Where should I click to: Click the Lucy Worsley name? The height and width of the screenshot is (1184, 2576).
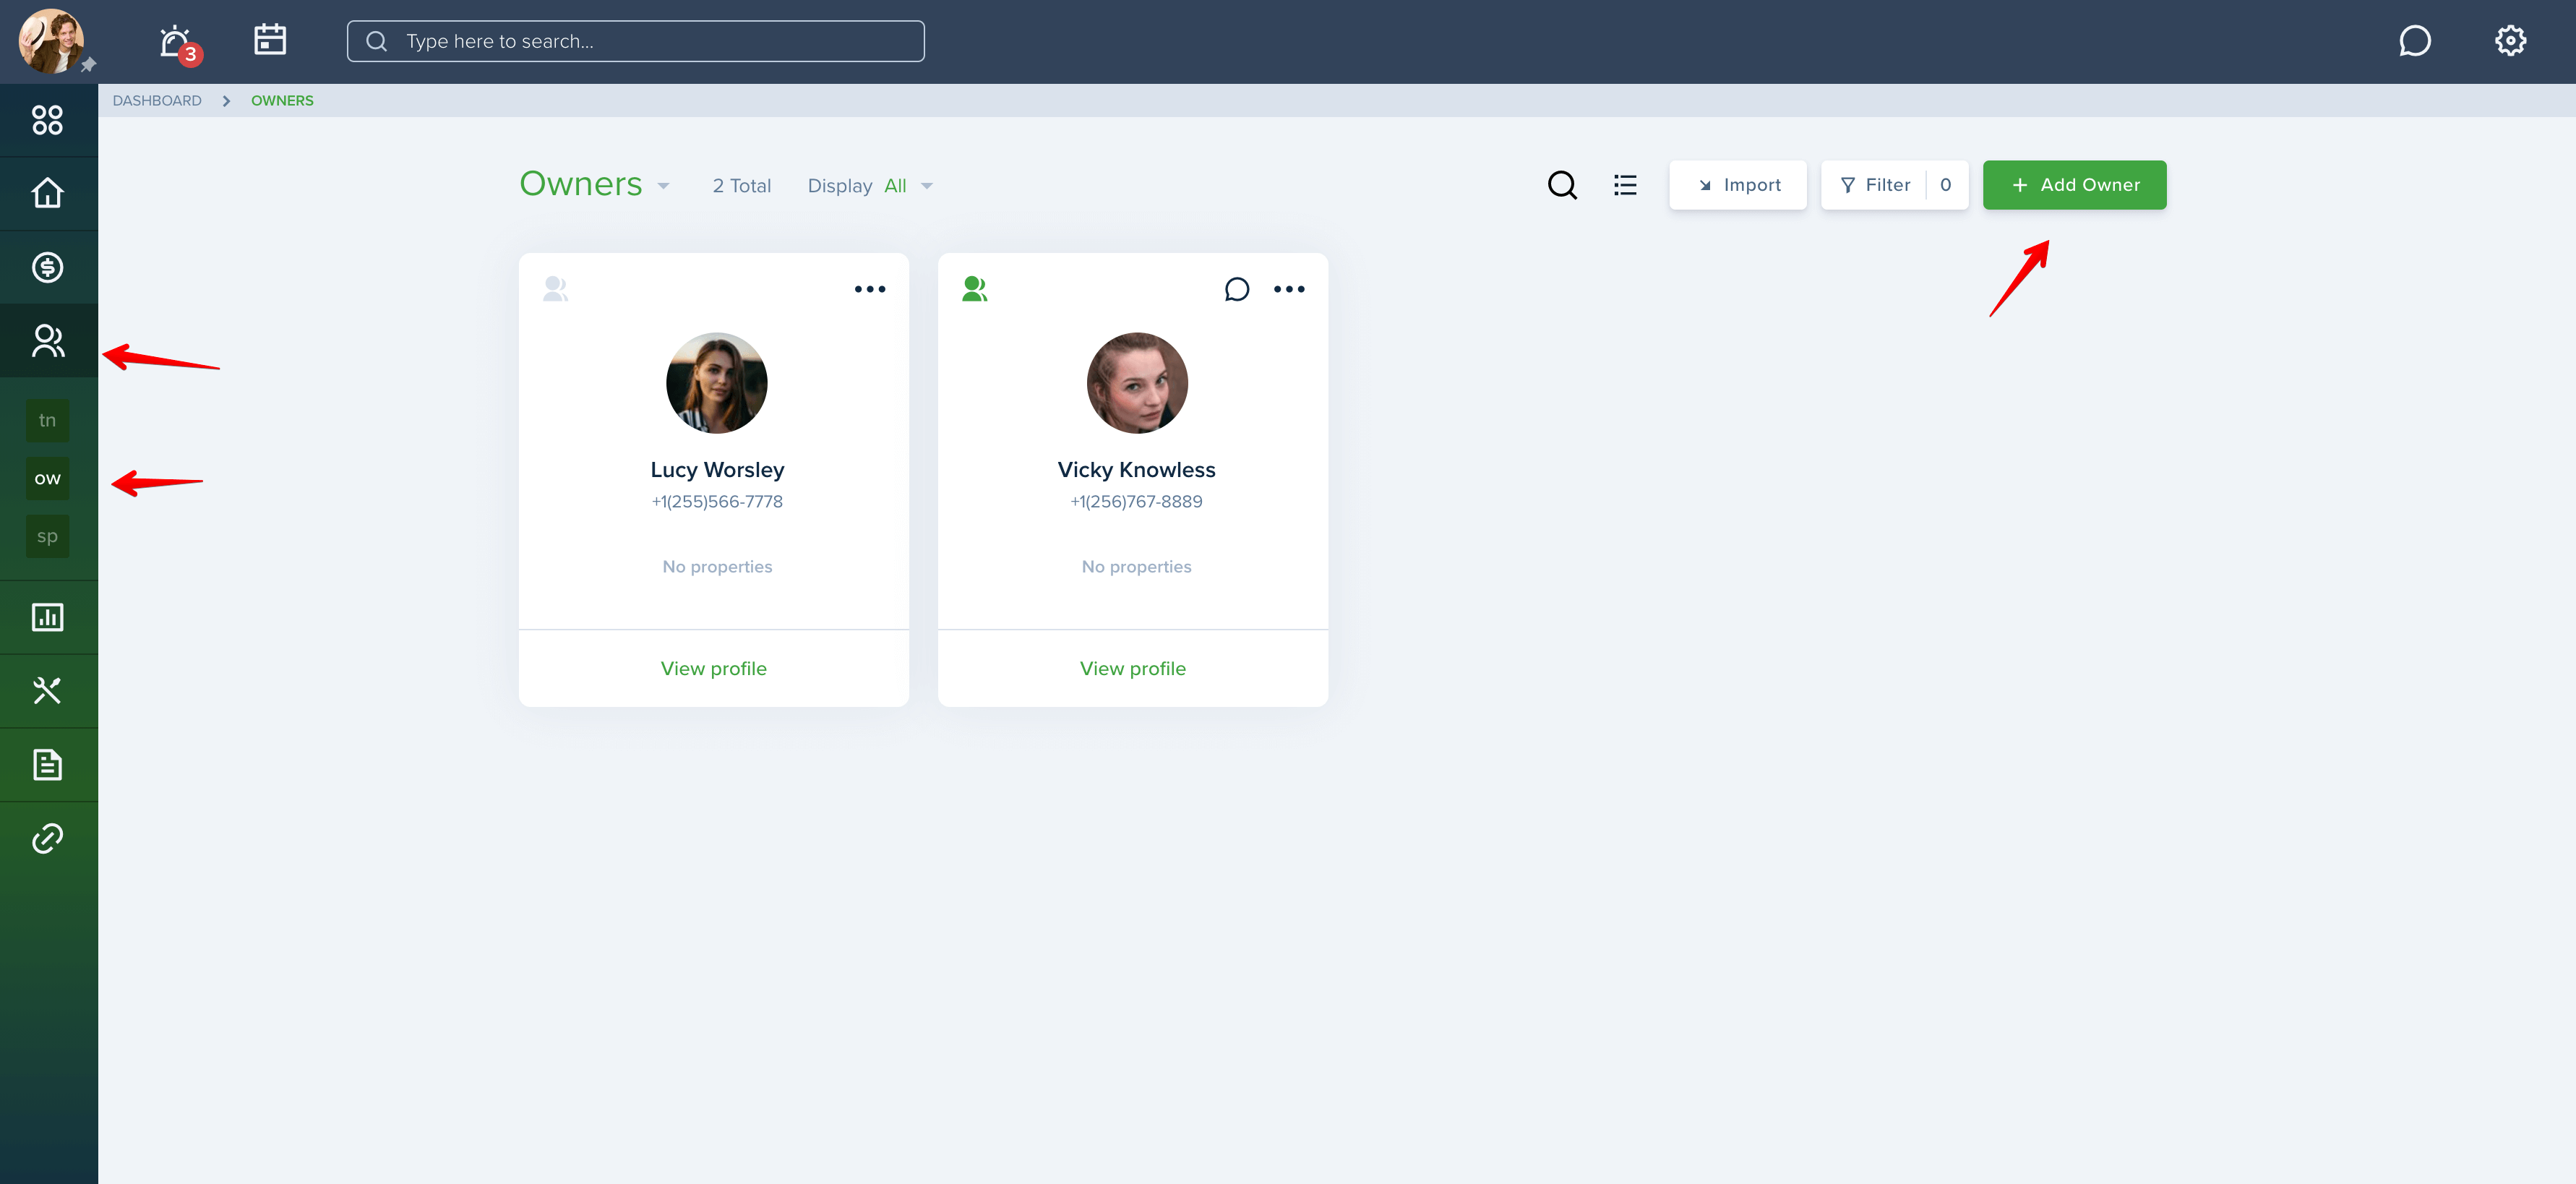tap(717, 470)
